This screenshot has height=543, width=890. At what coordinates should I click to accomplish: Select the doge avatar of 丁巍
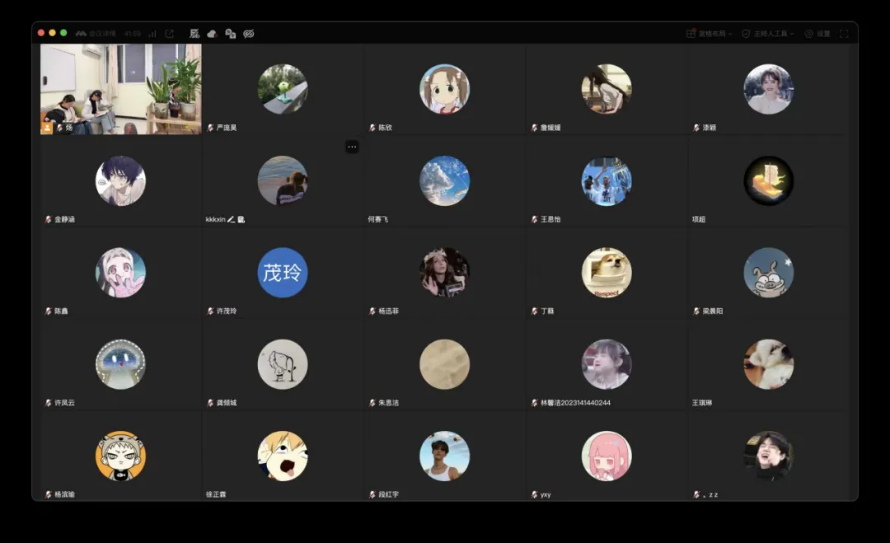click(606, 272)
